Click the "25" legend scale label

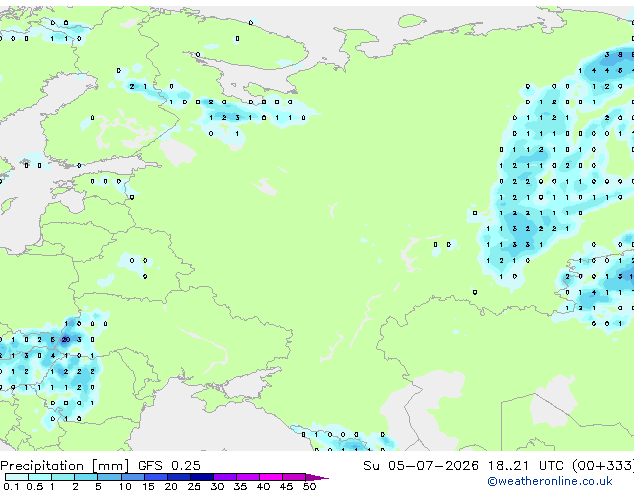click(194, 486)
